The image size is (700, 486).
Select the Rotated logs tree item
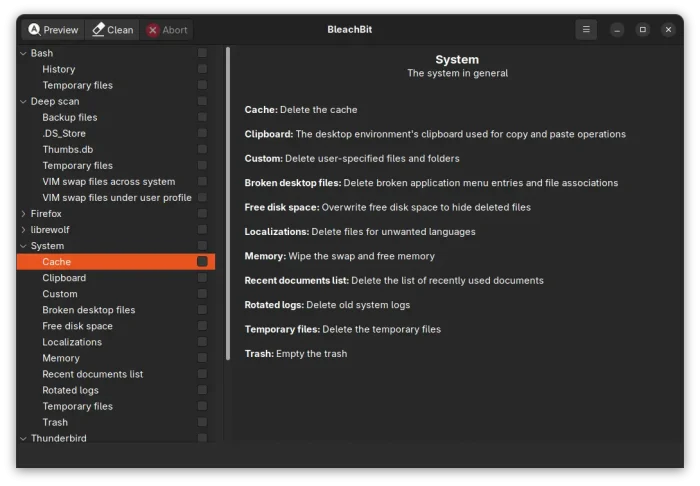tap(70, 390)
